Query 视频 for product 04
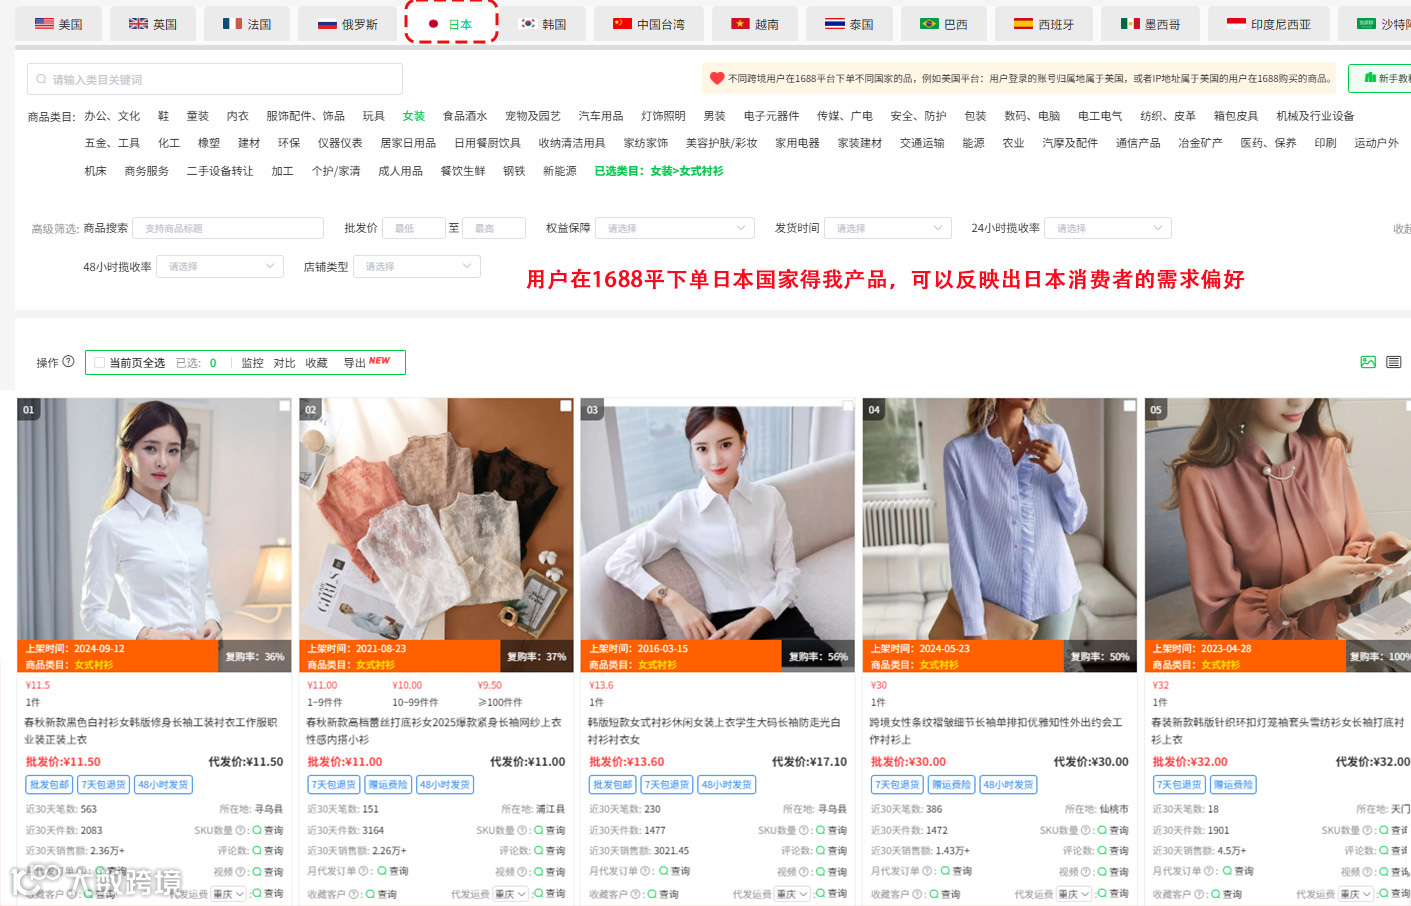The height and width of the screenshot is (906, 1411). [1113, 872]
